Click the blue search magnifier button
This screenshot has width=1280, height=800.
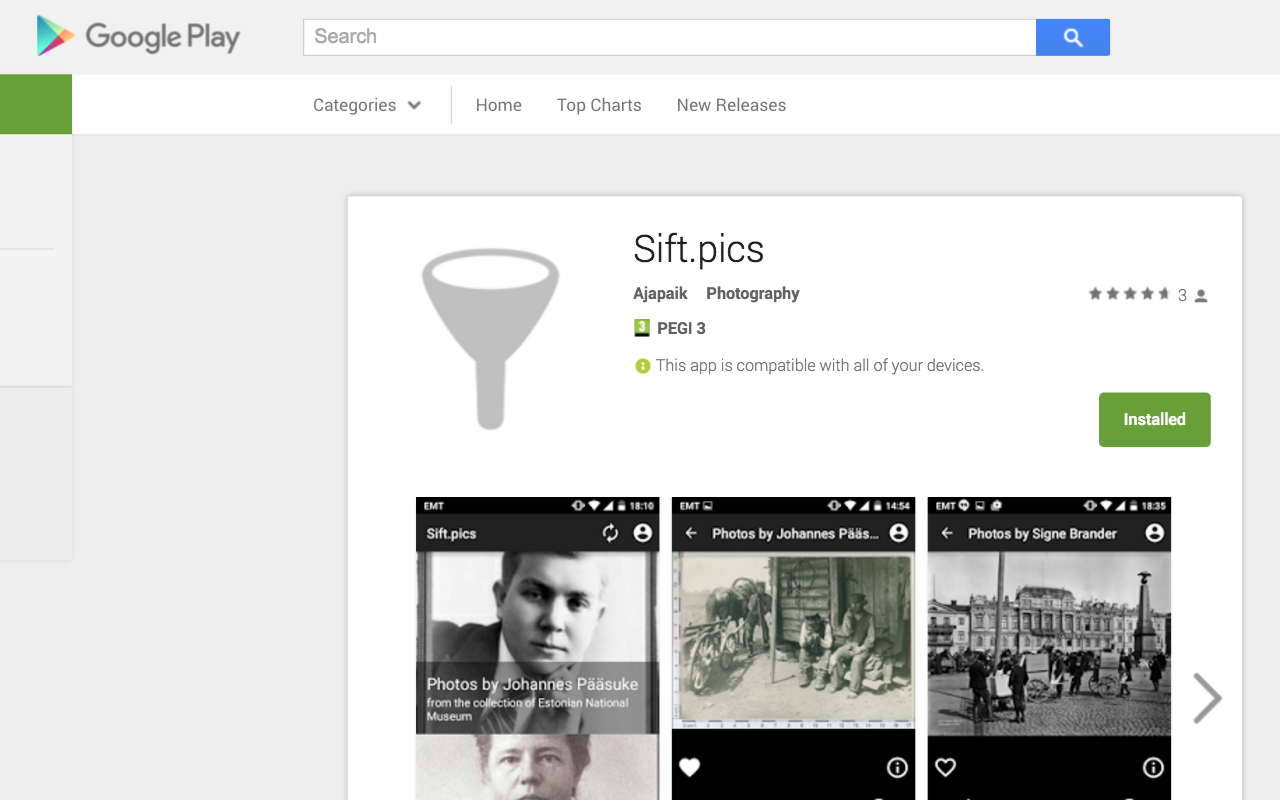click(x=1073, y=37)
